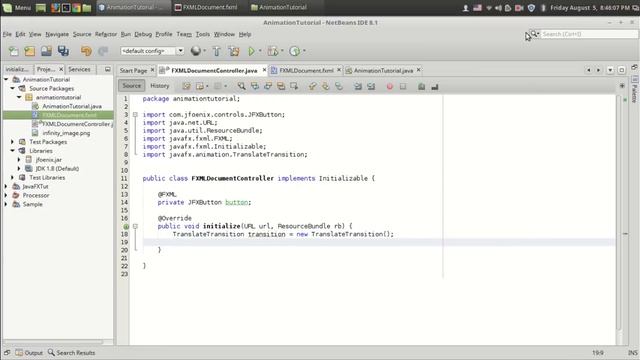Open the Tools menu
Screen dimensions: 640x360
pos(202,34)
